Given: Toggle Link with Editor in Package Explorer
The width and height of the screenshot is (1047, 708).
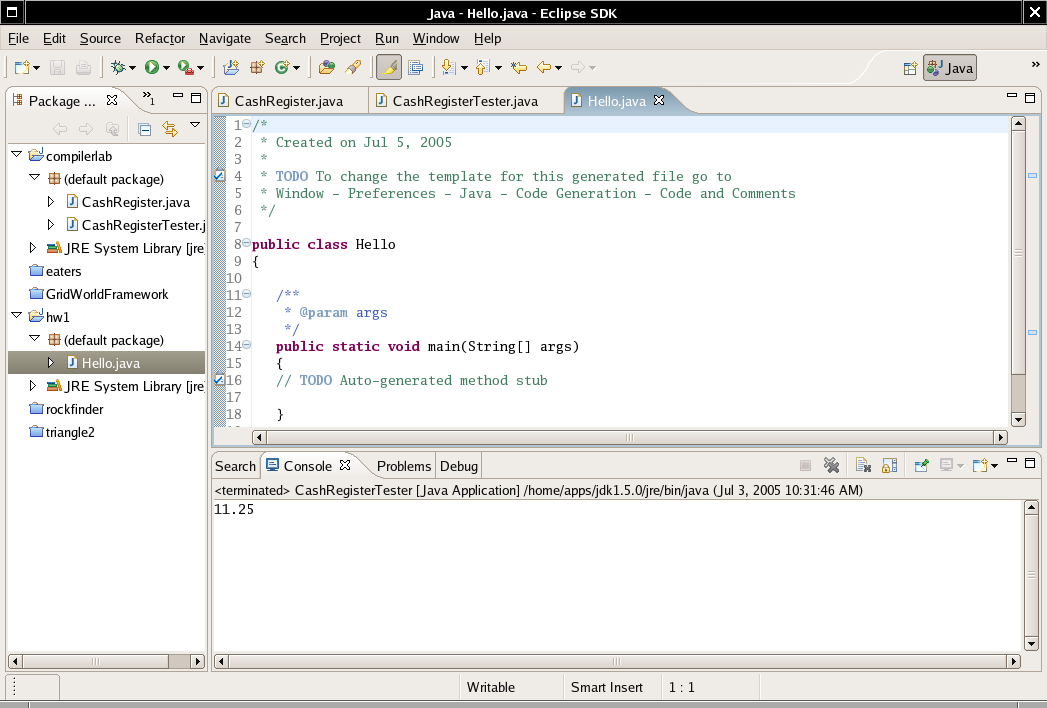Looking at the screenshot, I should 169,129.
